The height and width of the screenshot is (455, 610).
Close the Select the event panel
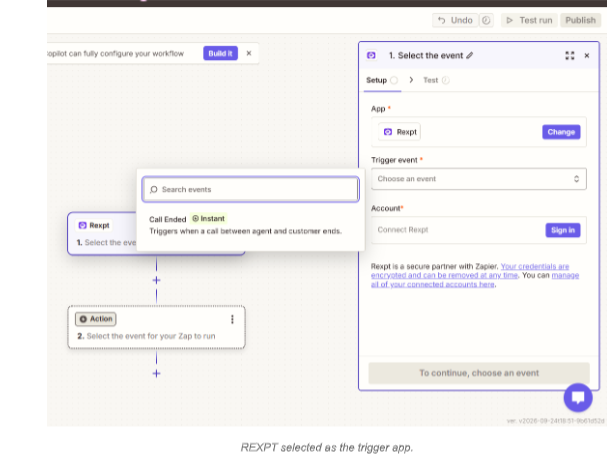coord(587,56)
